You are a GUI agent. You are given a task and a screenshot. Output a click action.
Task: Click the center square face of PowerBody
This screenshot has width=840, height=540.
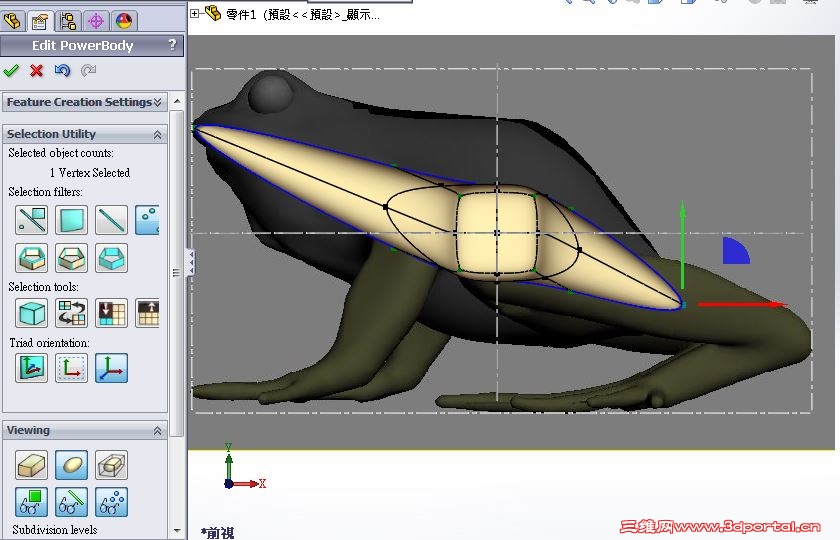497,234
